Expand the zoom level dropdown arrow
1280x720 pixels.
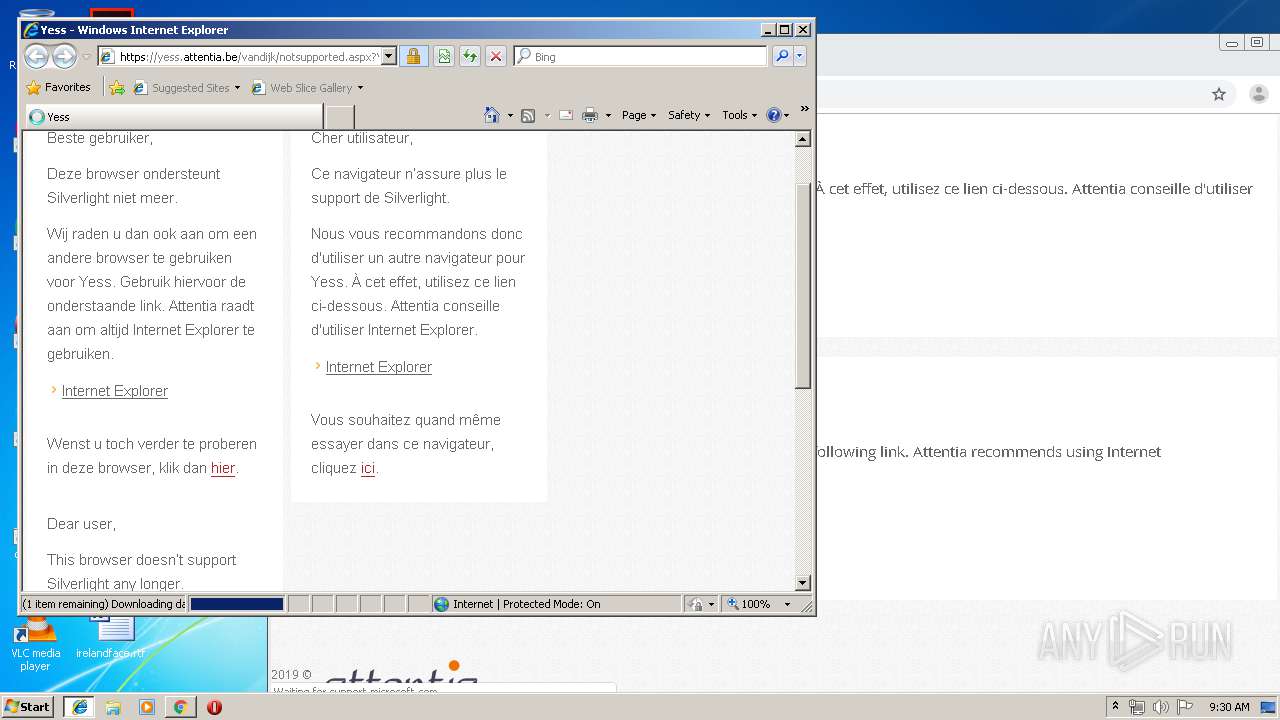pos(787,604)
